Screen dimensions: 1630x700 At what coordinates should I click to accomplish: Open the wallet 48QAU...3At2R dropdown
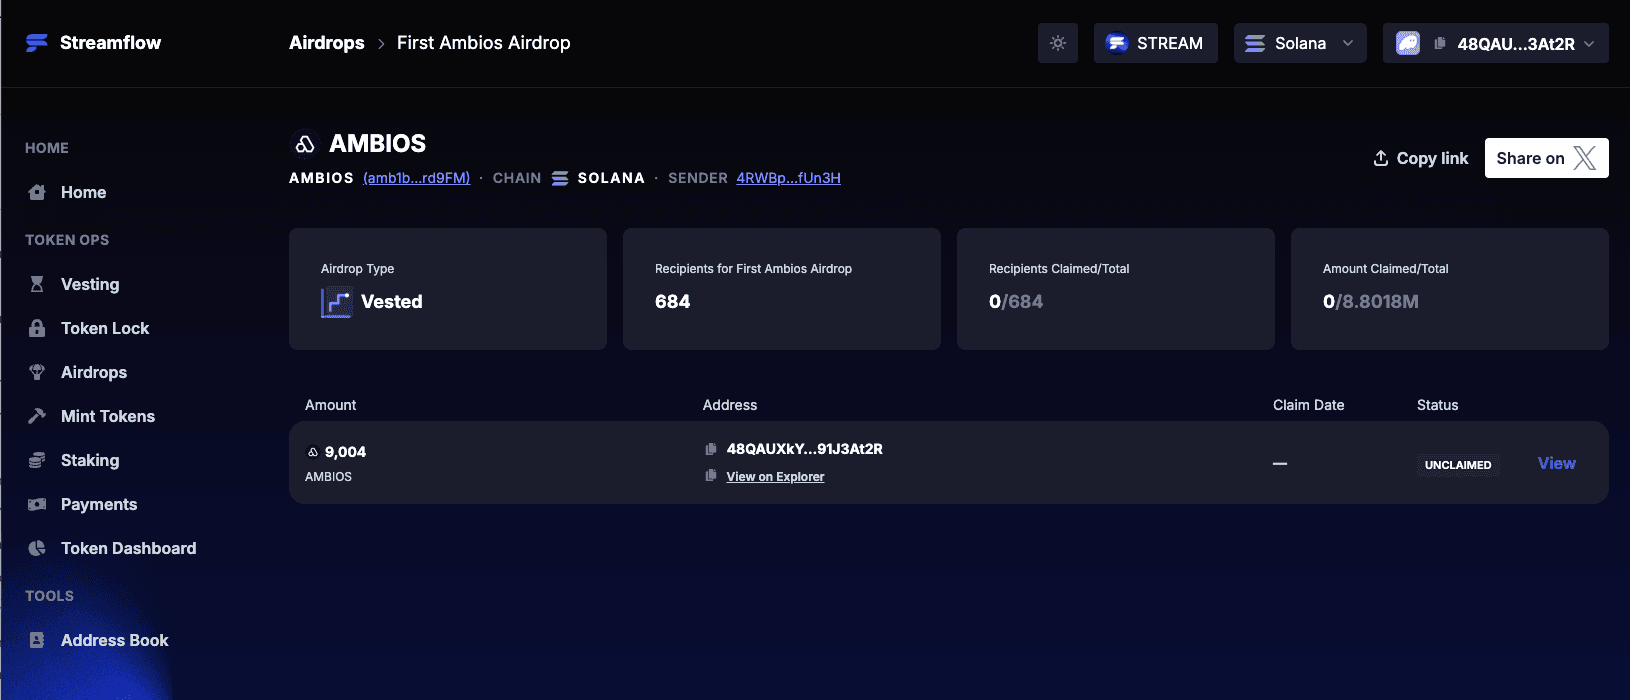click(x=1495, y=43)
